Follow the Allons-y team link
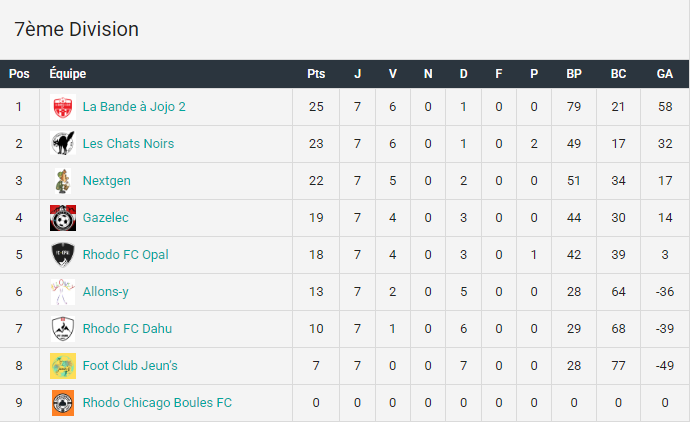The image size is (692, 429). (106, 292)
